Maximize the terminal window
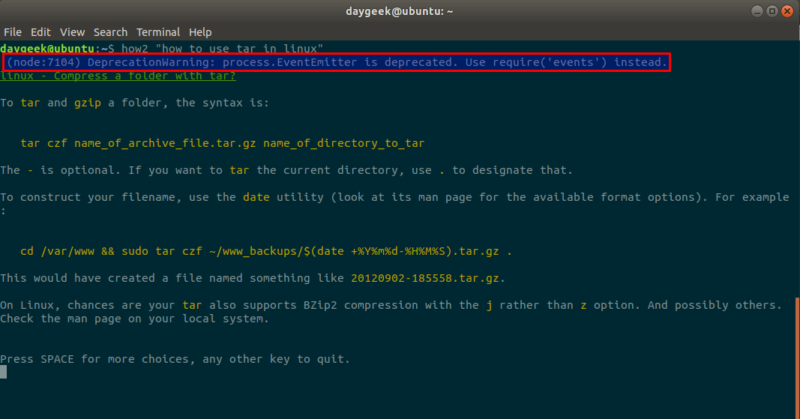 pyautogui.click(x=772, y=11)
